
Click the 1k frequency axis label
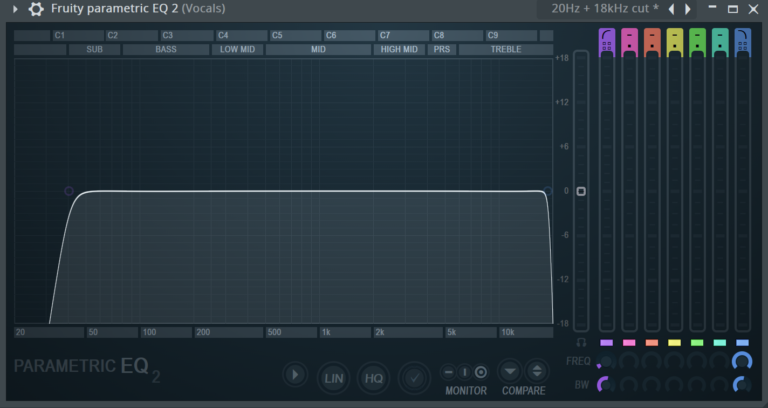(326, 332)
